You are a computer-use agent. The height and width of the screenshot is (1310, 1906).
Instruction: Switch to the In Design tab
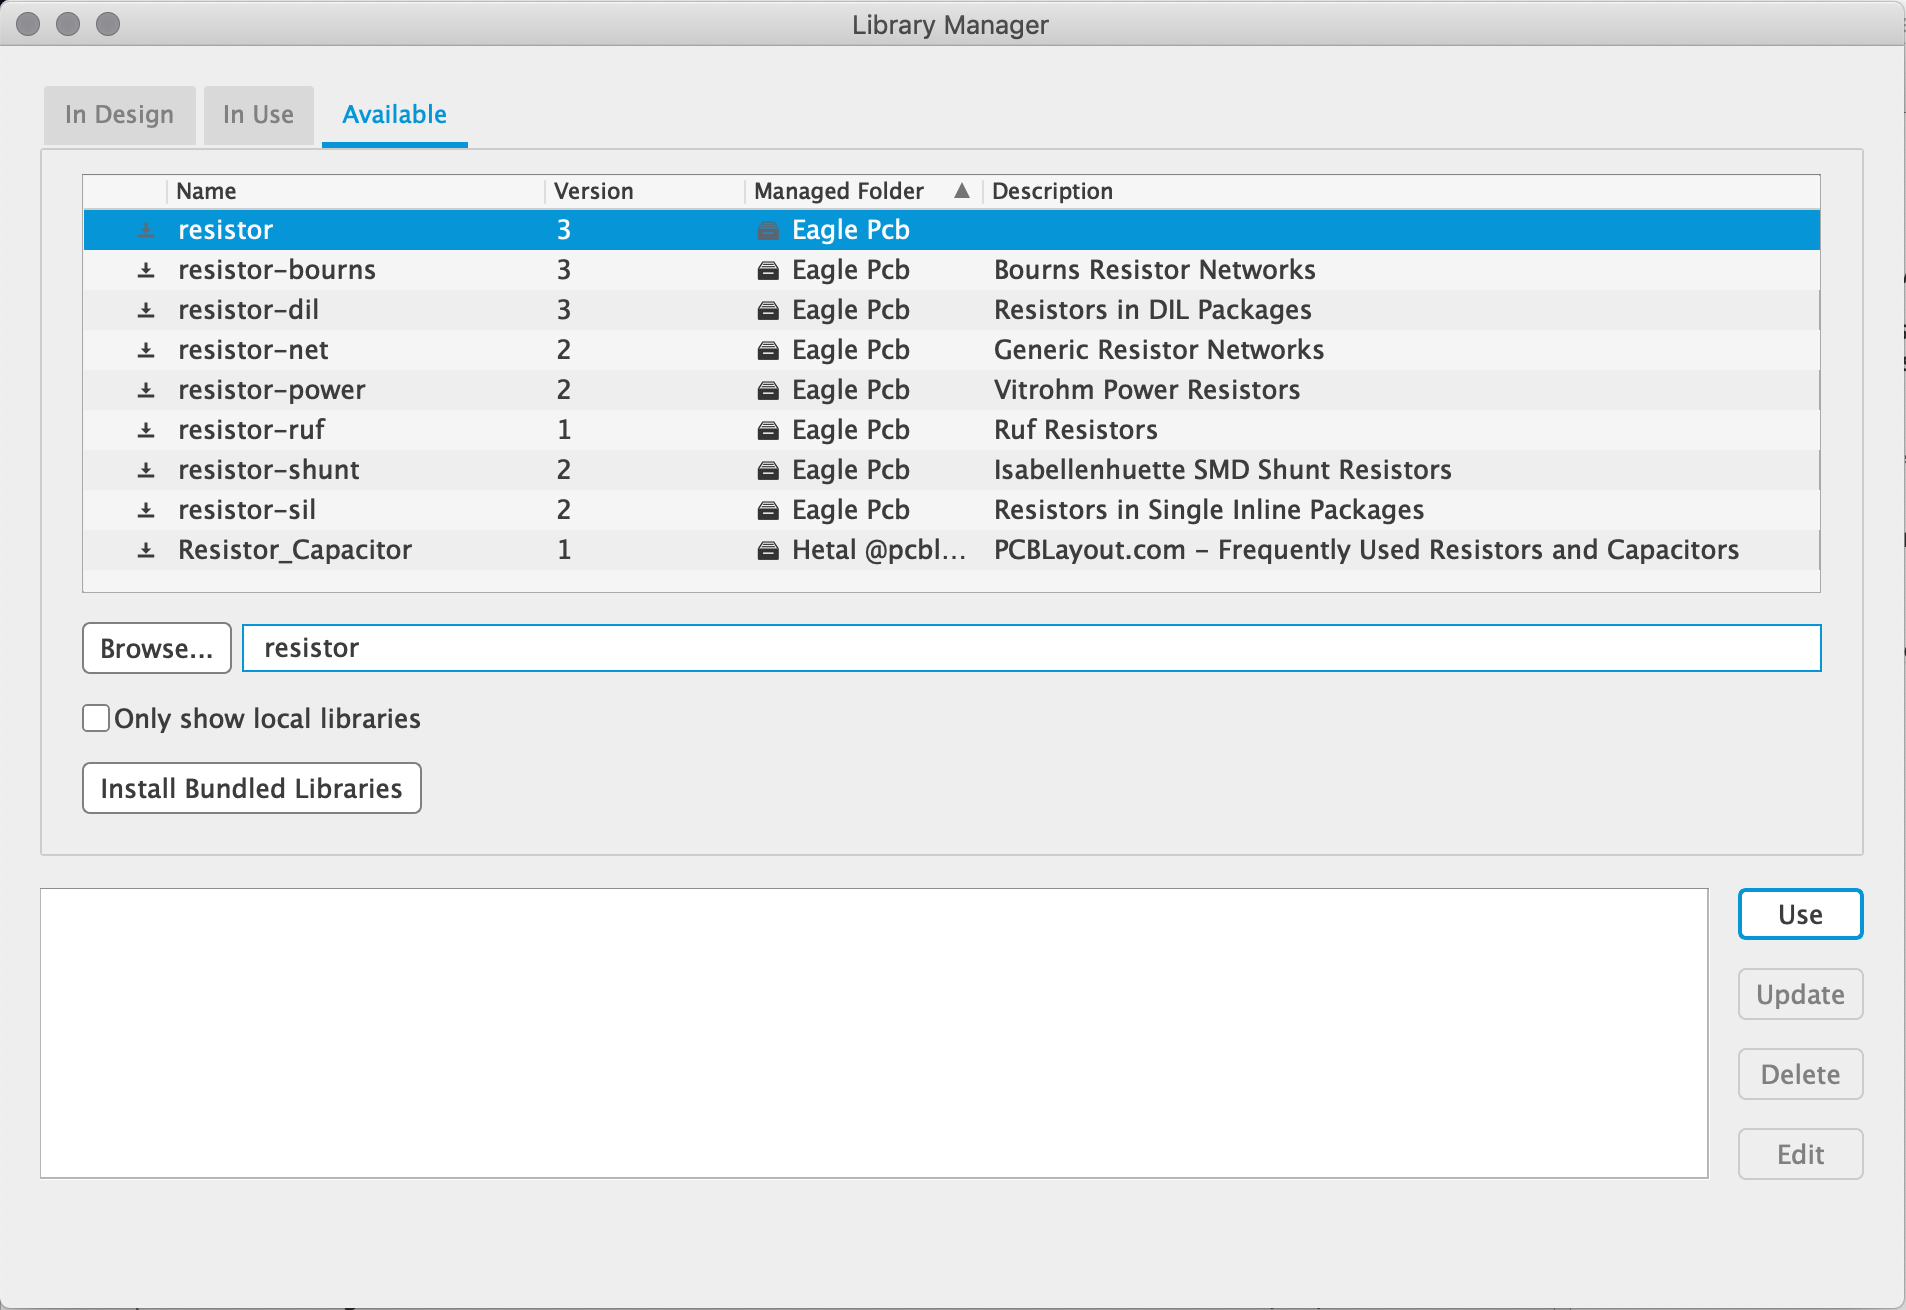coord(119,115)
